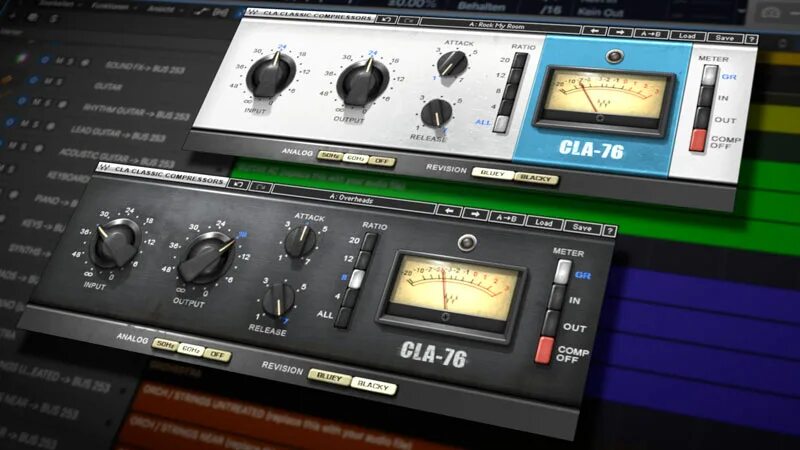Screen dimensions: 800x450
Task: Turn analog OFF on silver CLA-76
Action: (382, 161)
